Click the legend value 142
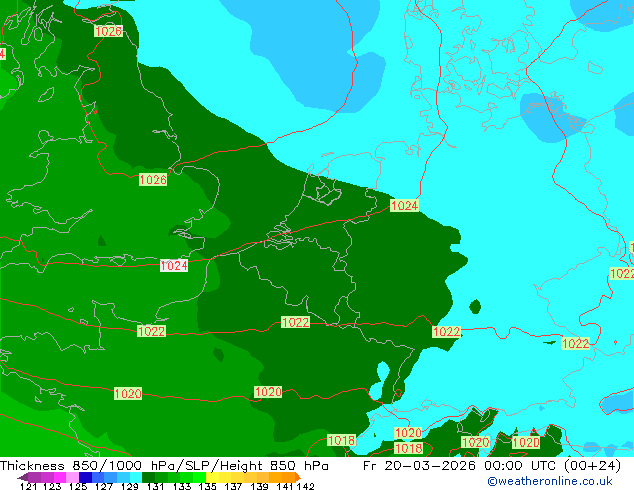Screen dimensions: 634x490 click(x=305, y=486)
